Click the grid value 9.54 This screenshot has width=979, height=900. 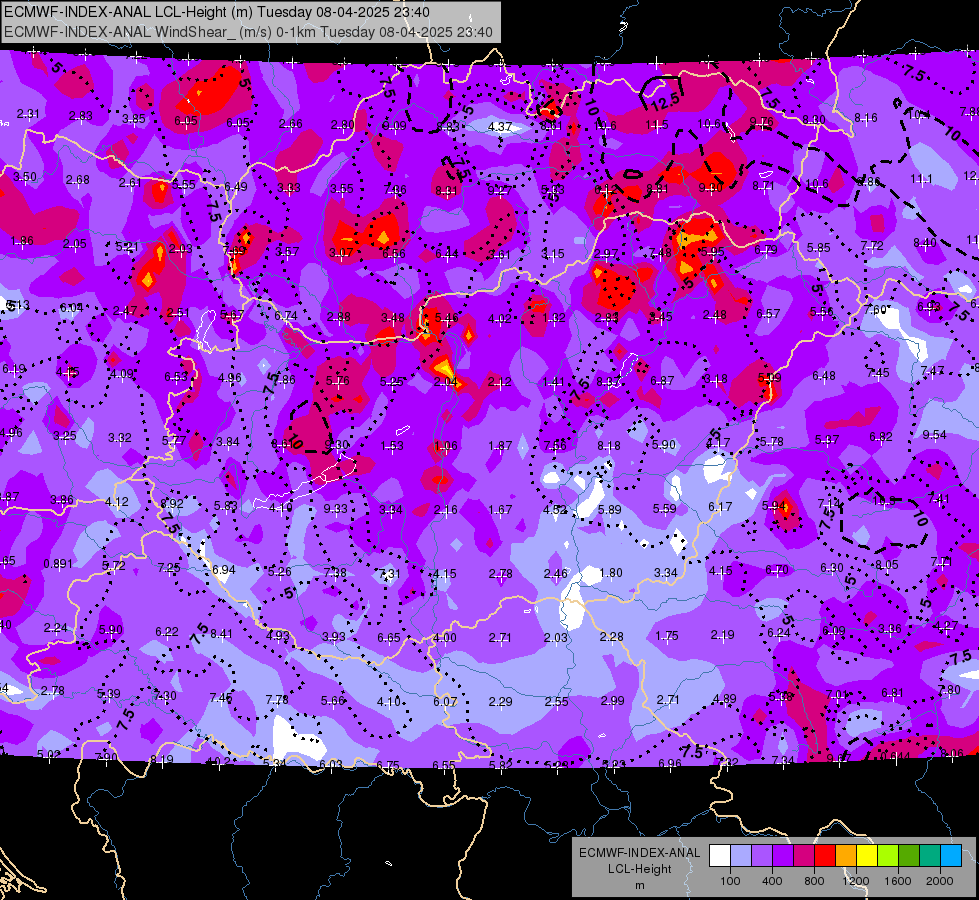tap(934, 435)
